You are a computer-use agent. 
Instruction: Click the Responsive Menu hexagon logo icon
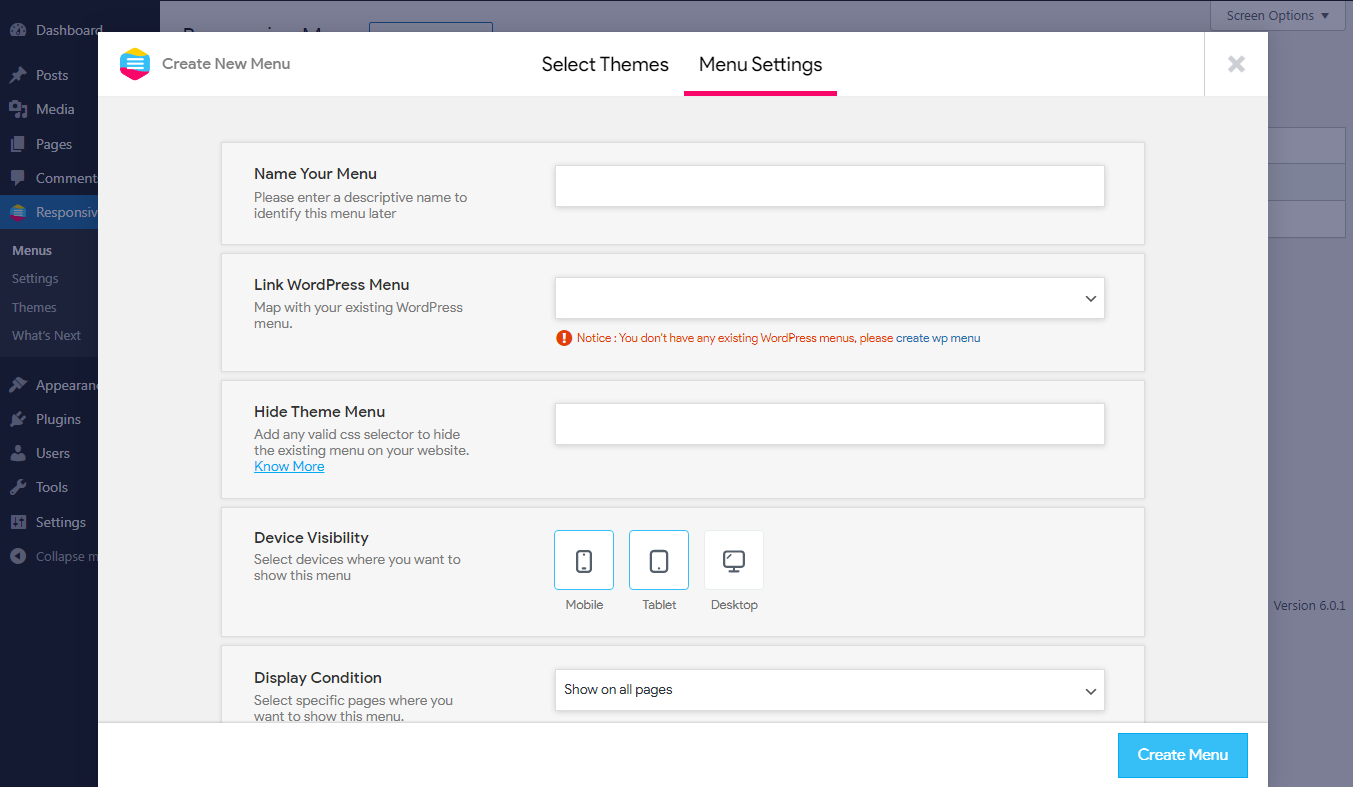click(134, 64)
